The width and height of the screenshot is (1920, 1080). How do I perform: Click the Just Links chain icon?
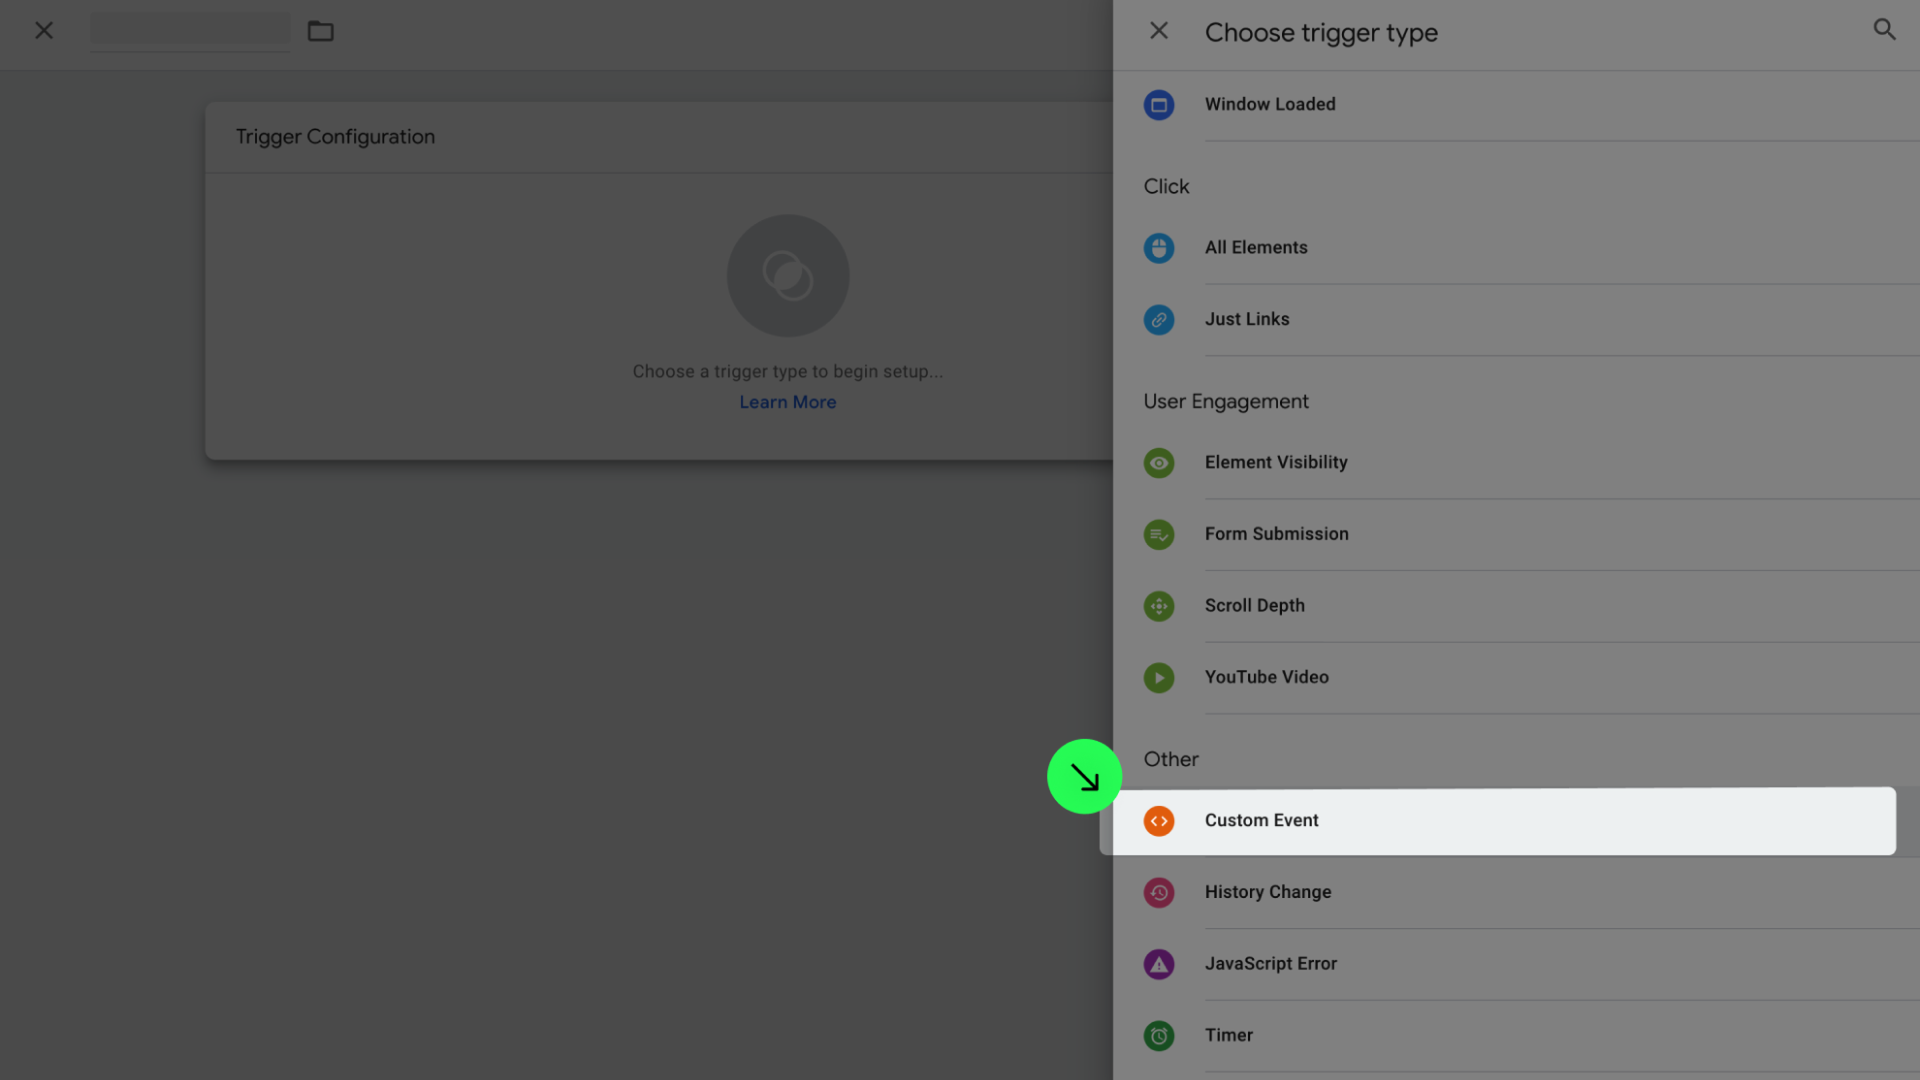1159,320
